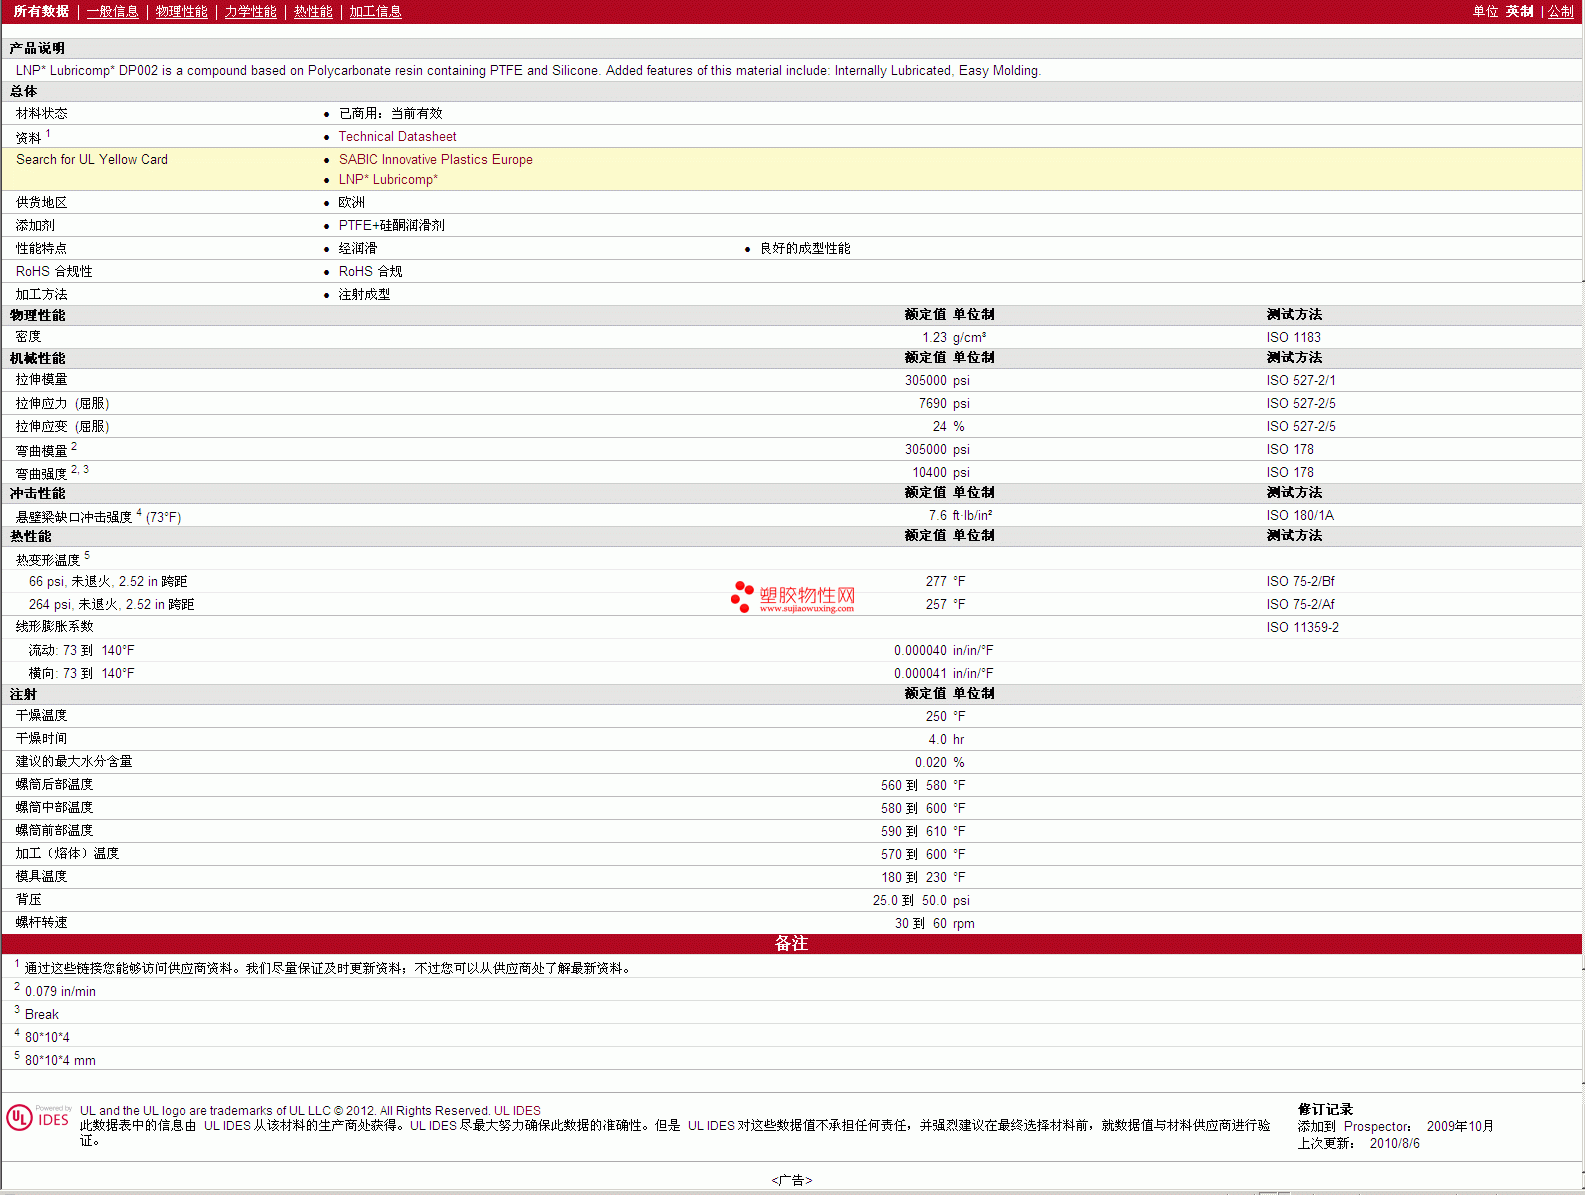The width and height of the screenshot is (1585, 1195).
Task: Select impact value 7.6 ft·lb/in²
Action: point(960,515)
